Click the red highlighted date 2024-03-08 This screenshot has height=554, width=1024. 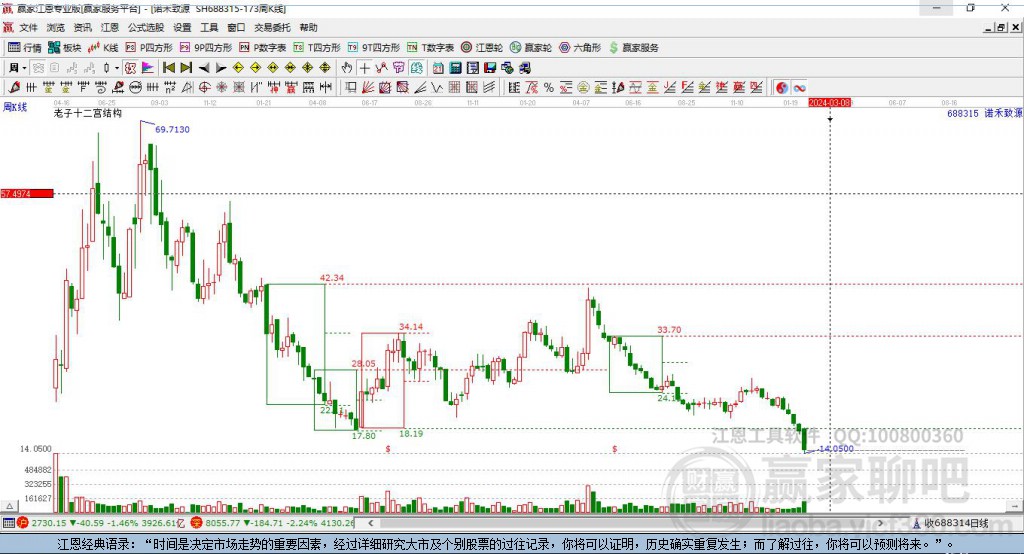coord(829,103)
